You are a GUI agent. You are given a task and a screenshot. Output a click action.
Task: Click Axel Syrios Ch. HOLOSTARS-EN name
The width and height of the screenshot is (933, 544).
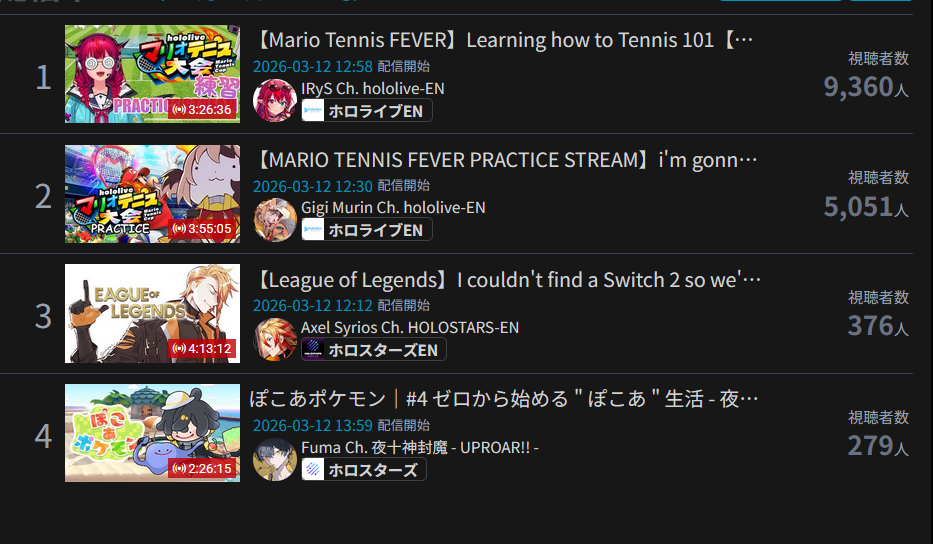pyautogui.click(x=410, y=327)
